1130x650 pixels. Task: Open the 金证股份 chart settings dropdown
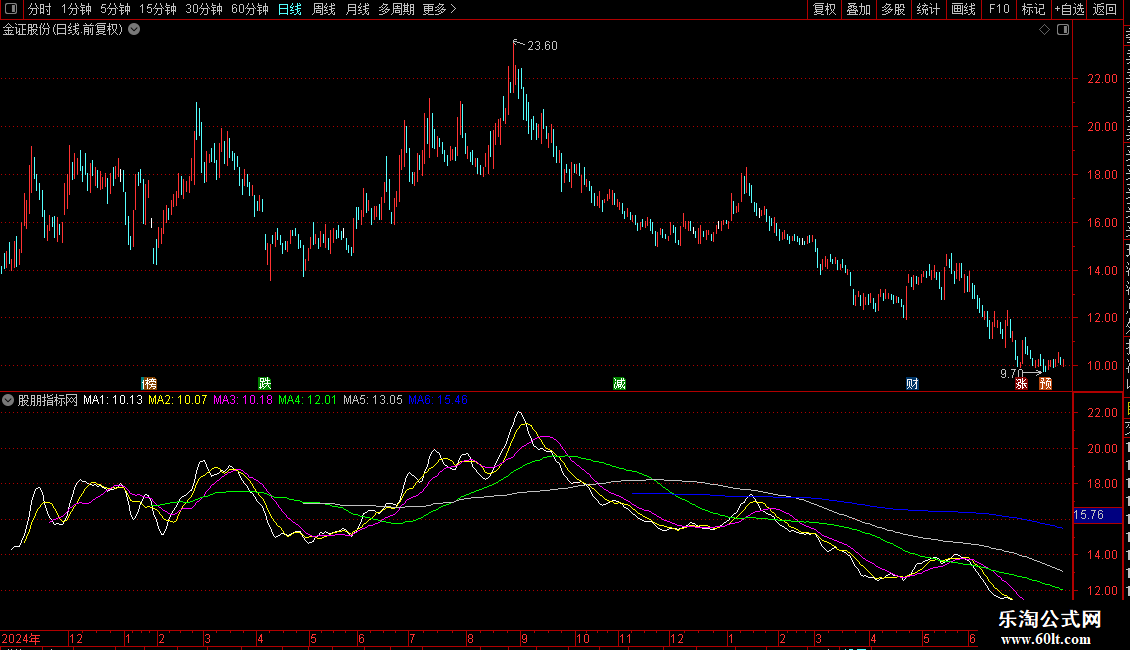[134, 30]
